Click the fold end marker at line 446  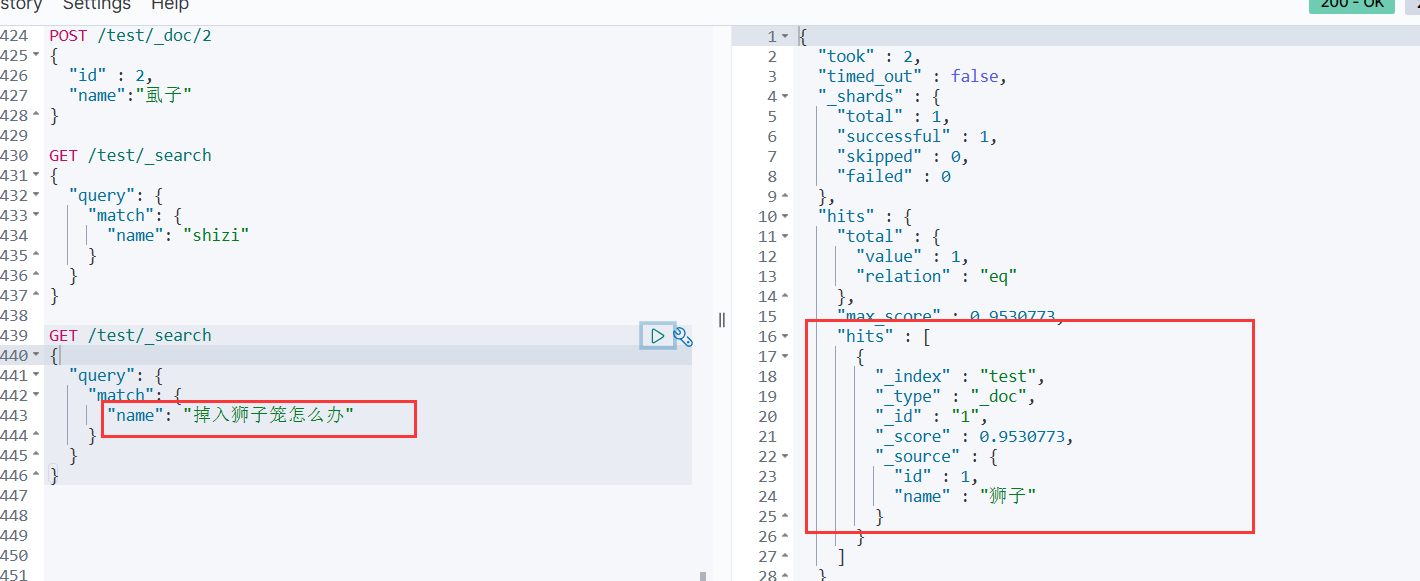click(37, 476)
